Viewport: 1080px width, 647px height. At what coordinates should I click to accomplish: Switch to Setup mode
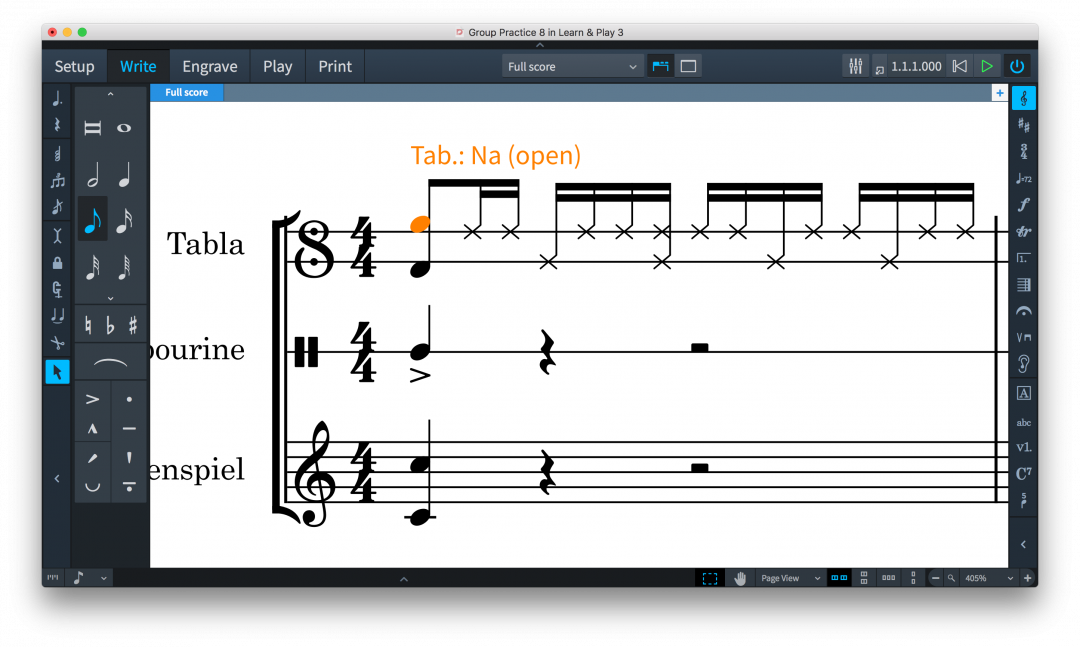point(74,67)
